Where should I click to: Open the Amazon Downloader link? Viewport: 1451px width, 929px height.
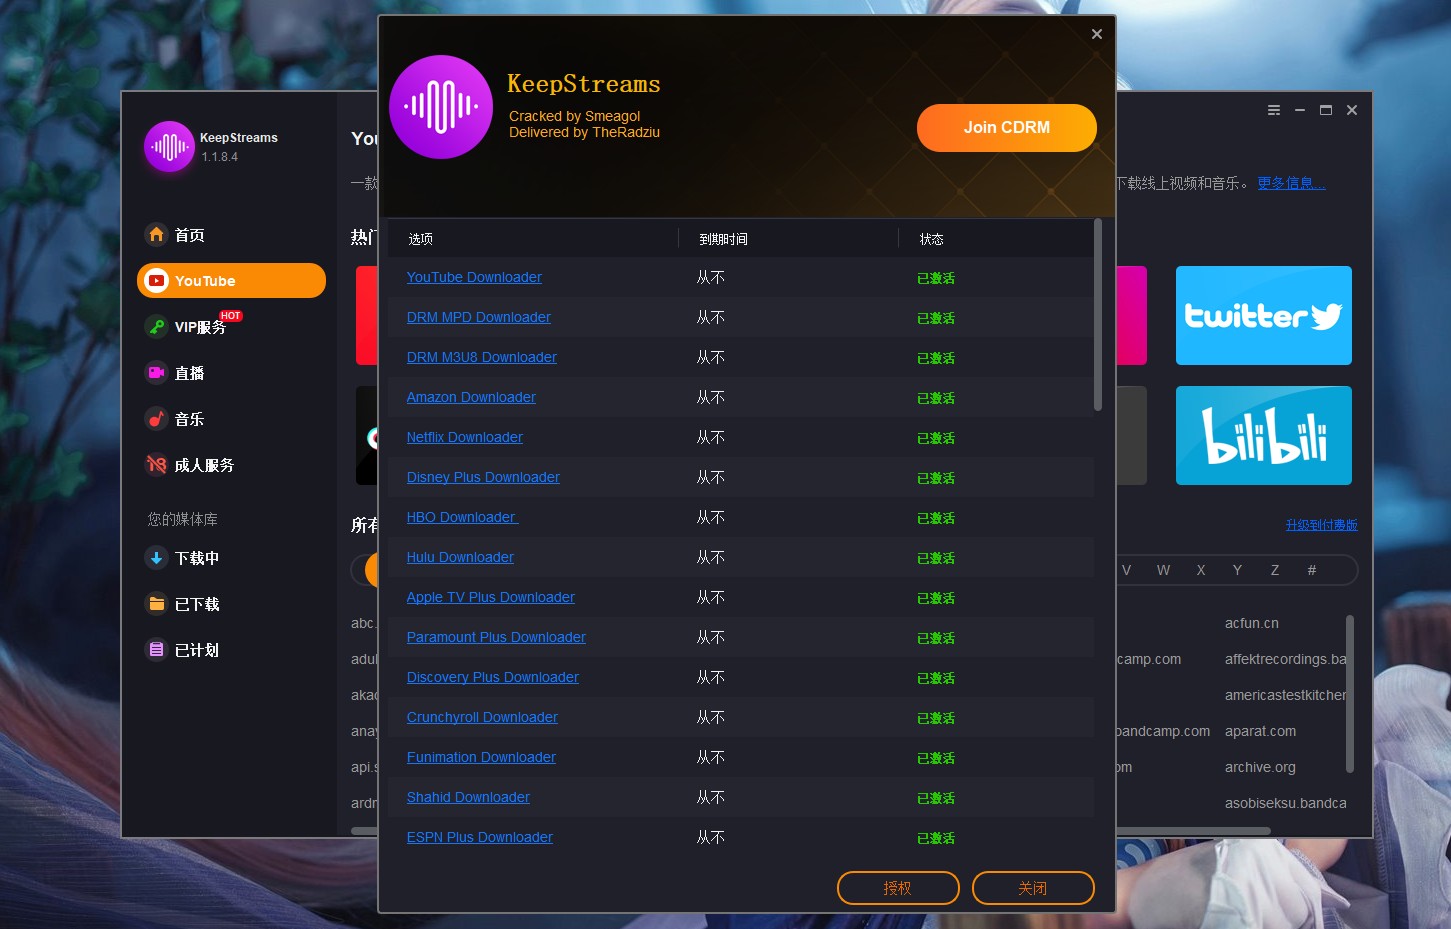pos(471,397)
